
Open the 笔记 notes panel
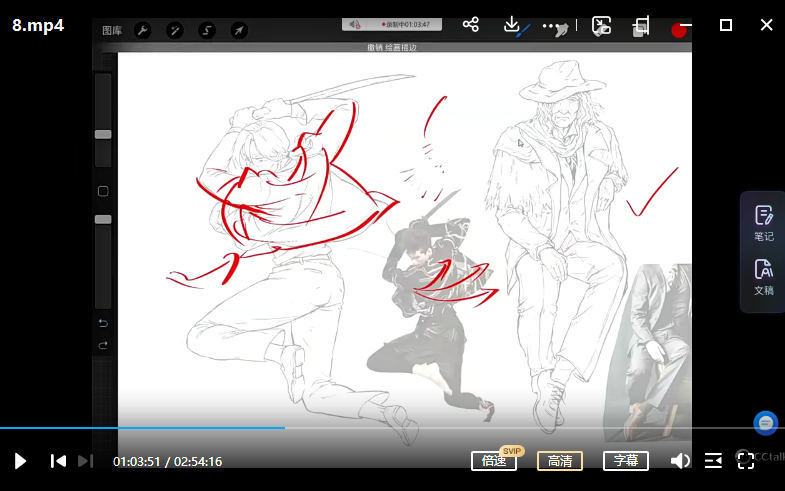click(764, 223)
